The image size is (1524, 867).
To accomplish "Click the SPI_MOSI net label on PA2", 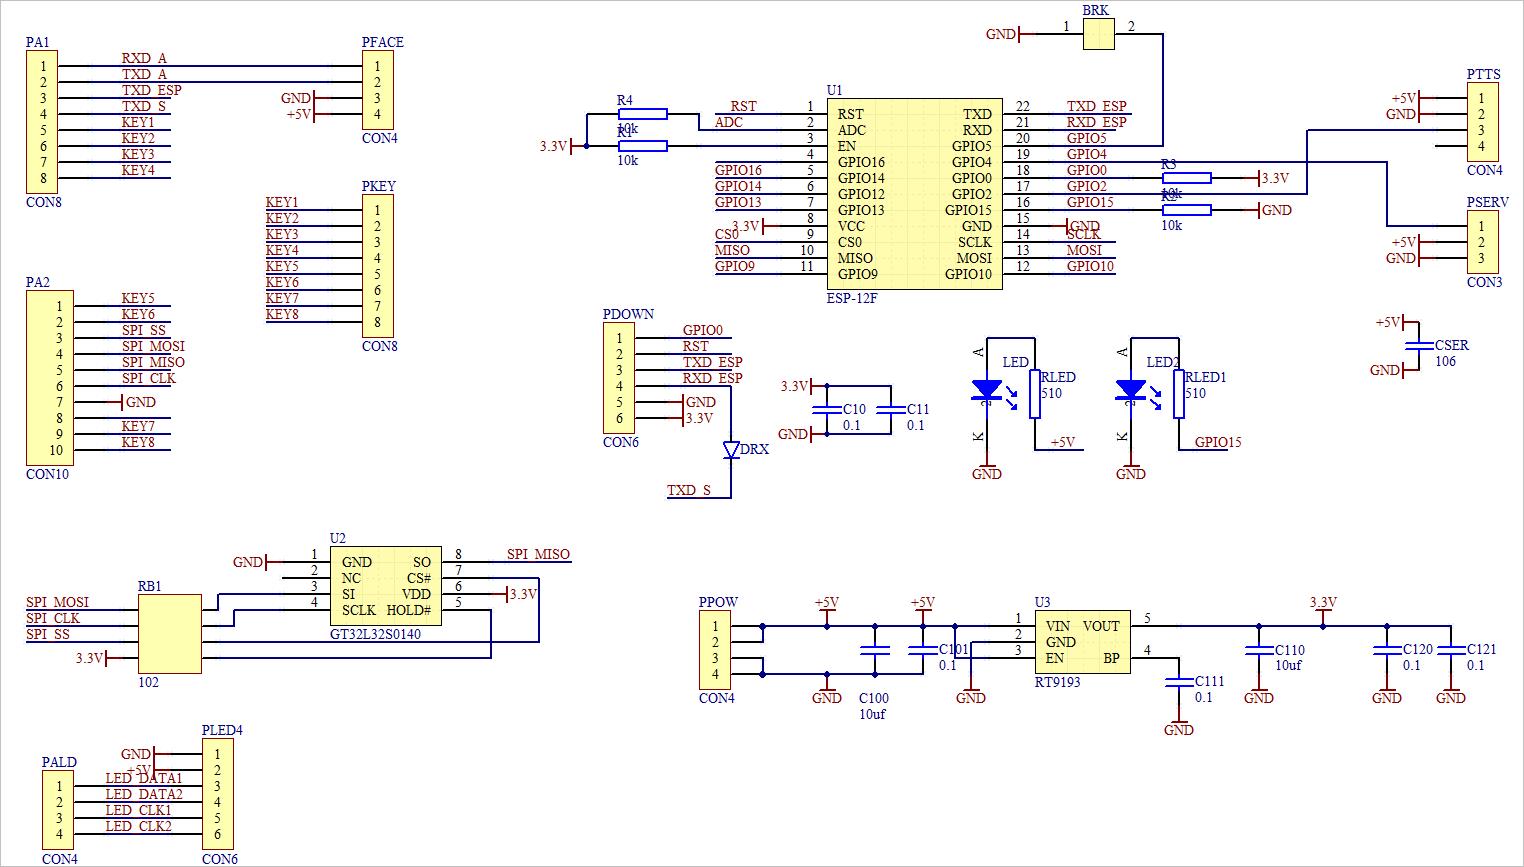I will pyautogui.click(x=153, y=346).
